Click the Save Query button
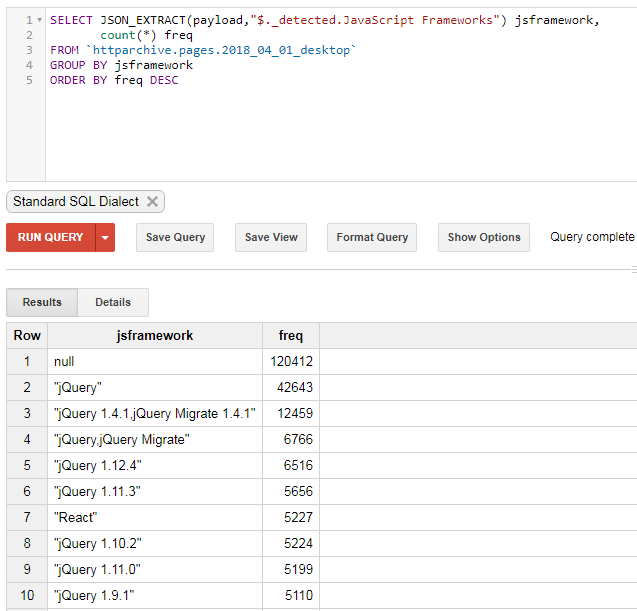The height and width of the screenshot is (611, 637). tap(175, 237)
